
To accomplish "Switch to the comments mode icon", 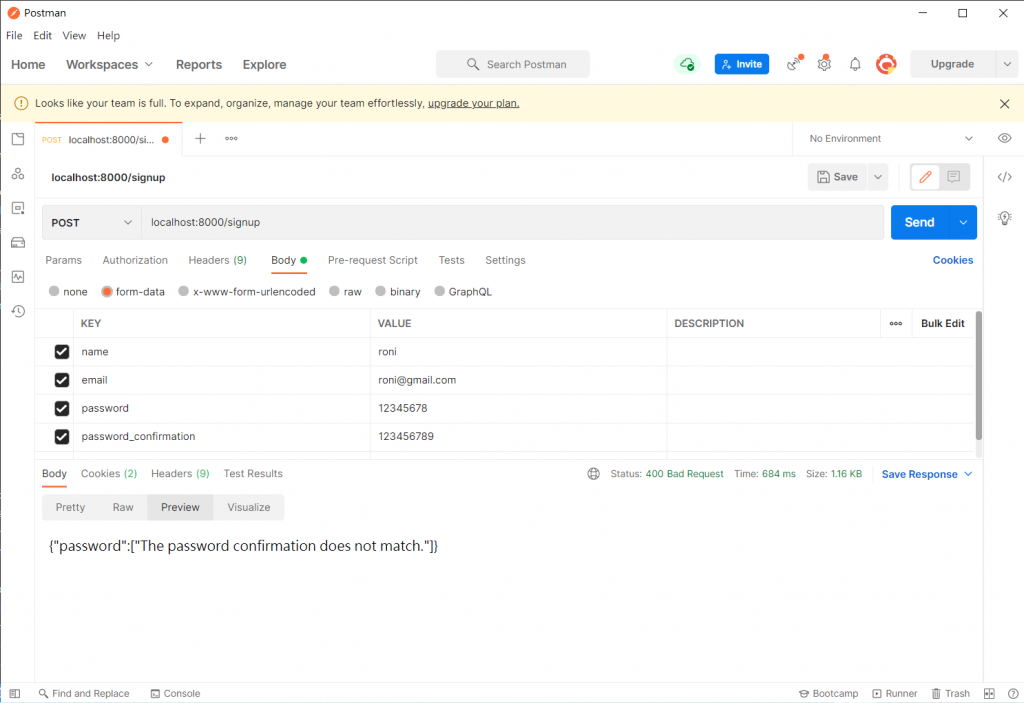I will pos(953,177).
